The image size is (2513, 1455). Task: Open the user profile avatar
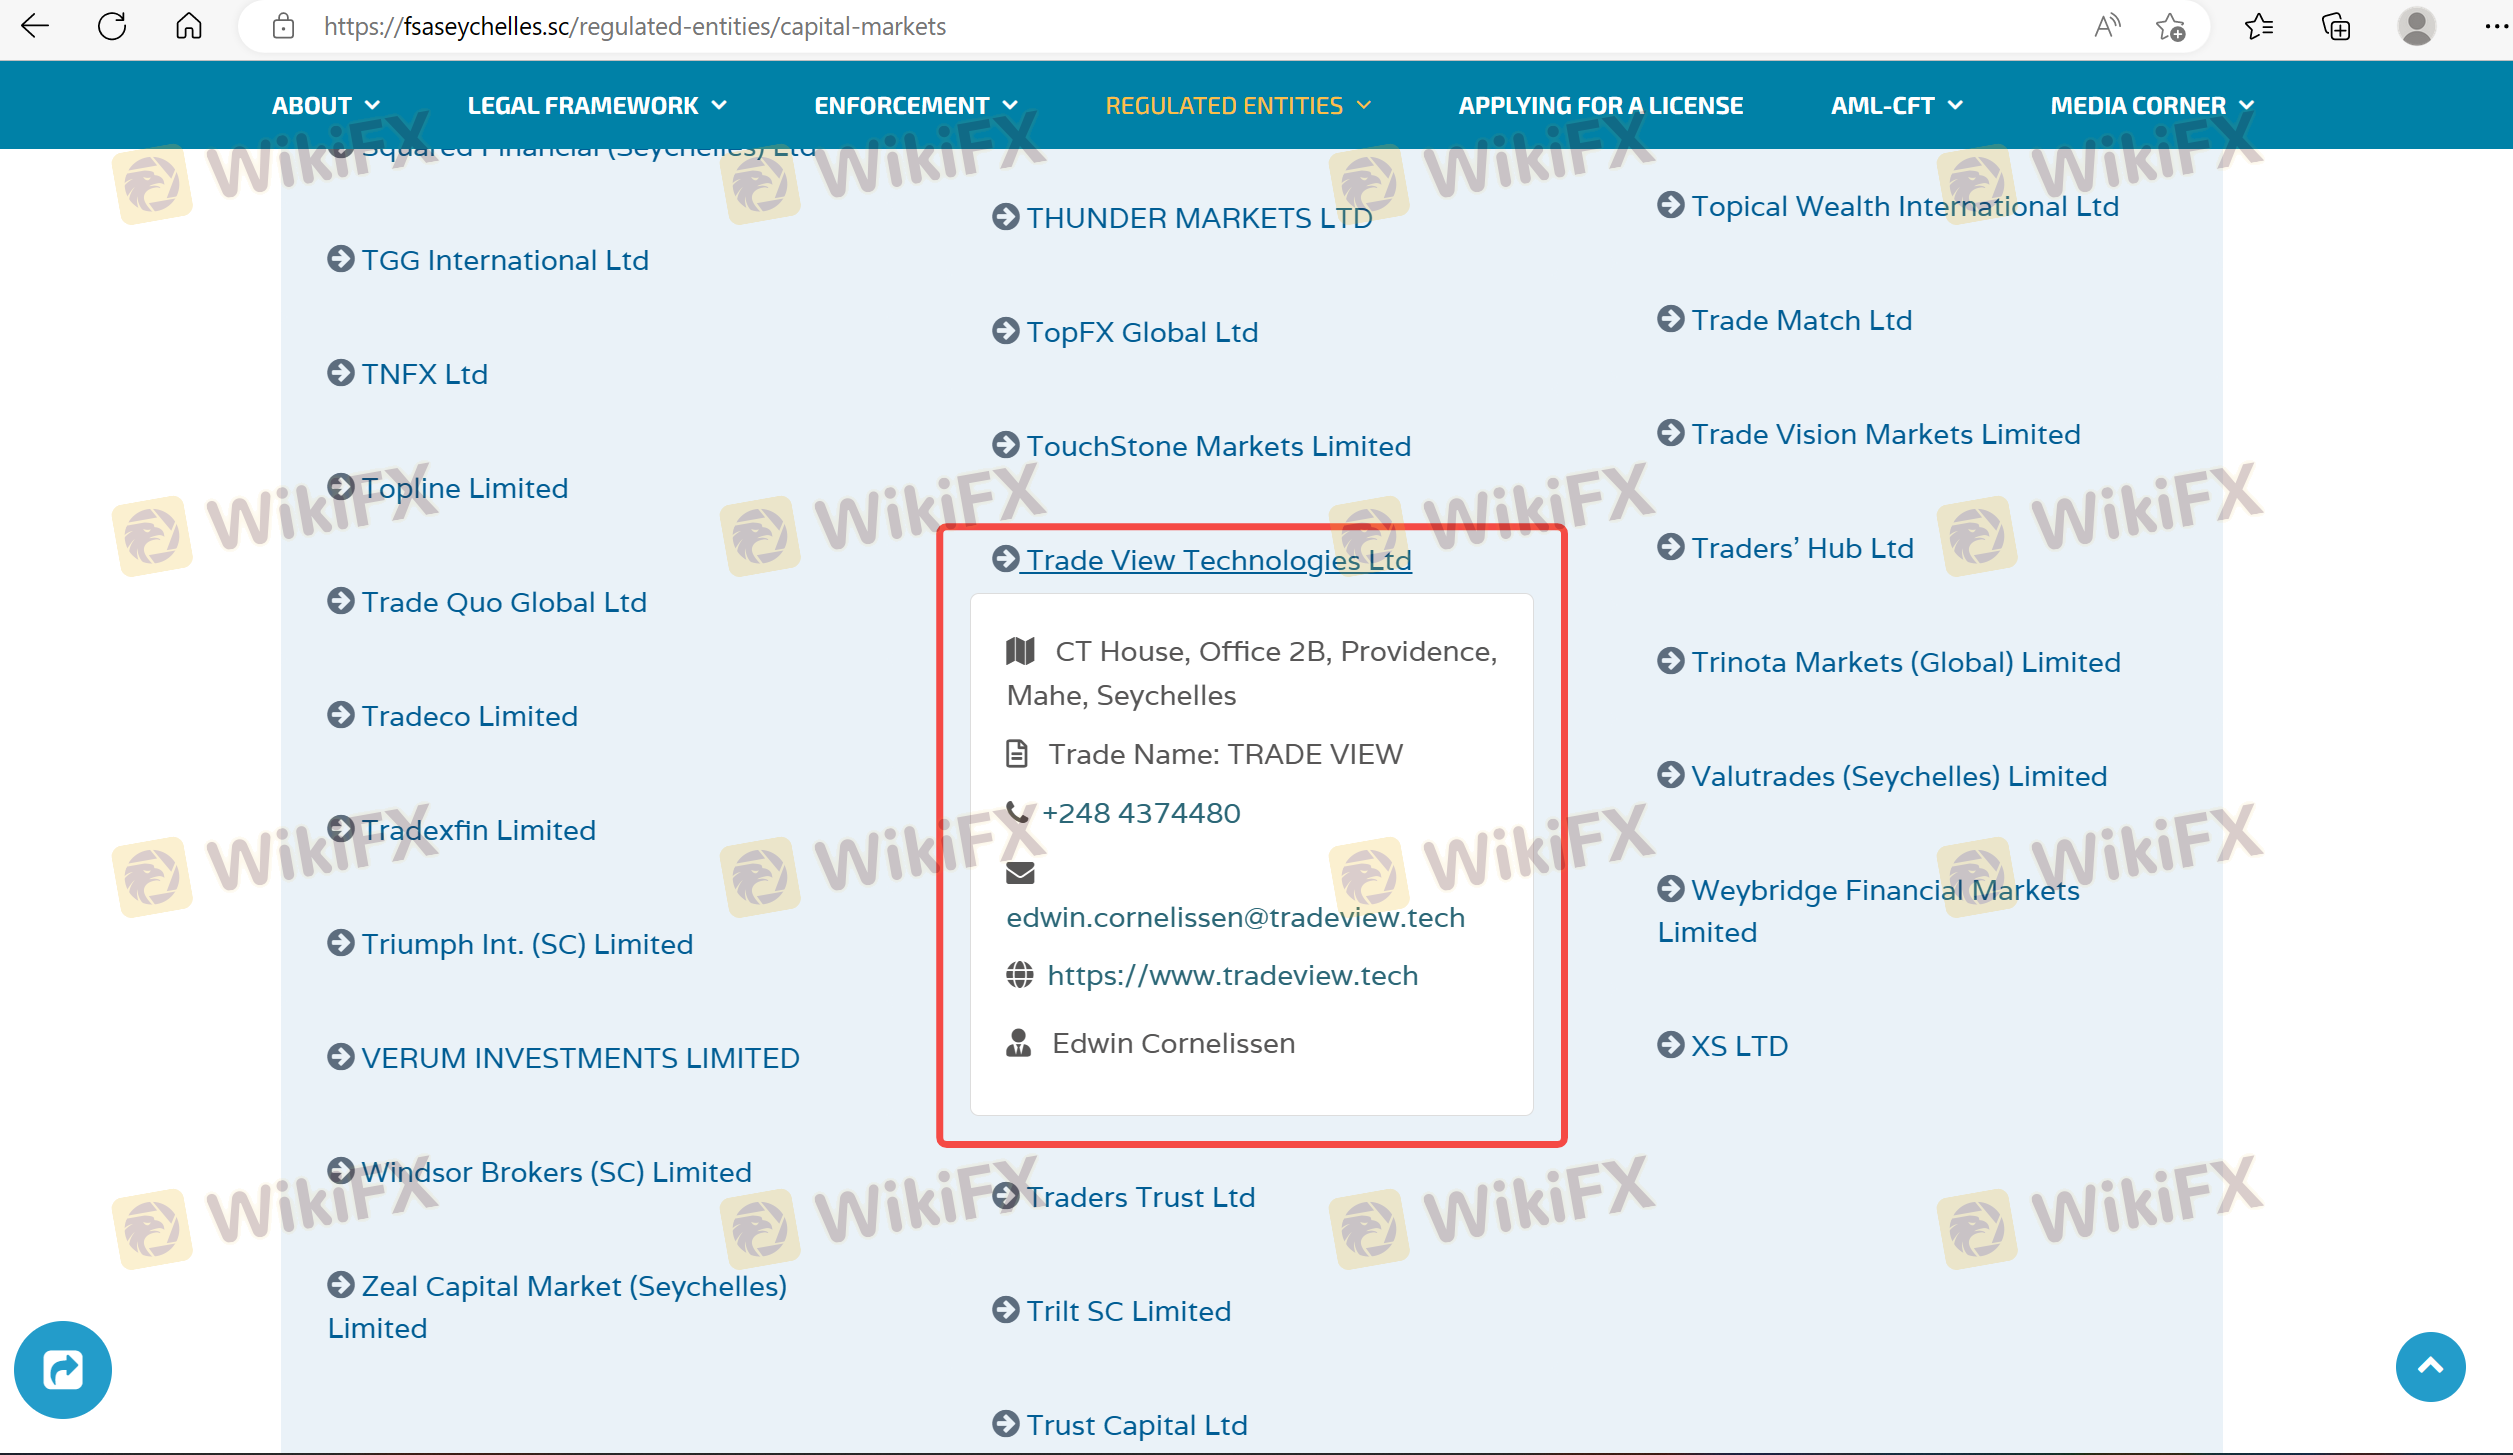point(2416,26)
